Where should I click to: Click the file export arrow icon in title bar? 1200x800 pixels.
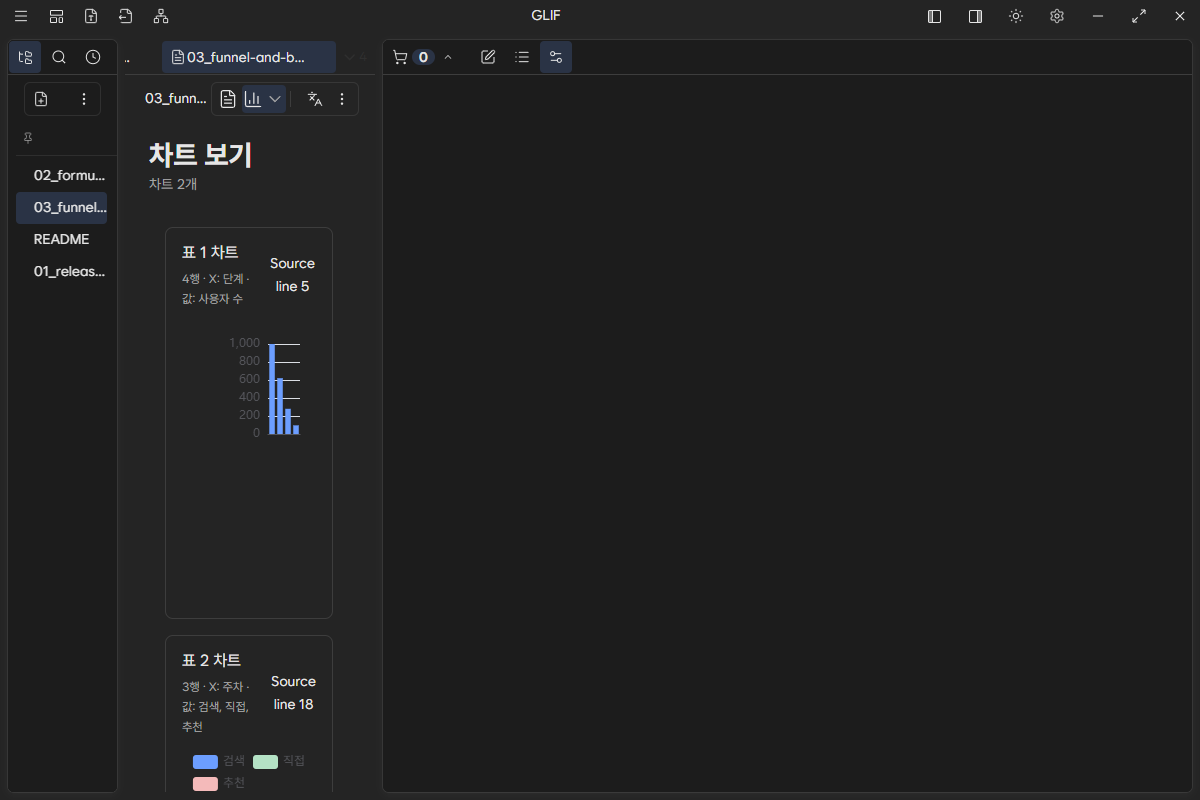(125, 16)
